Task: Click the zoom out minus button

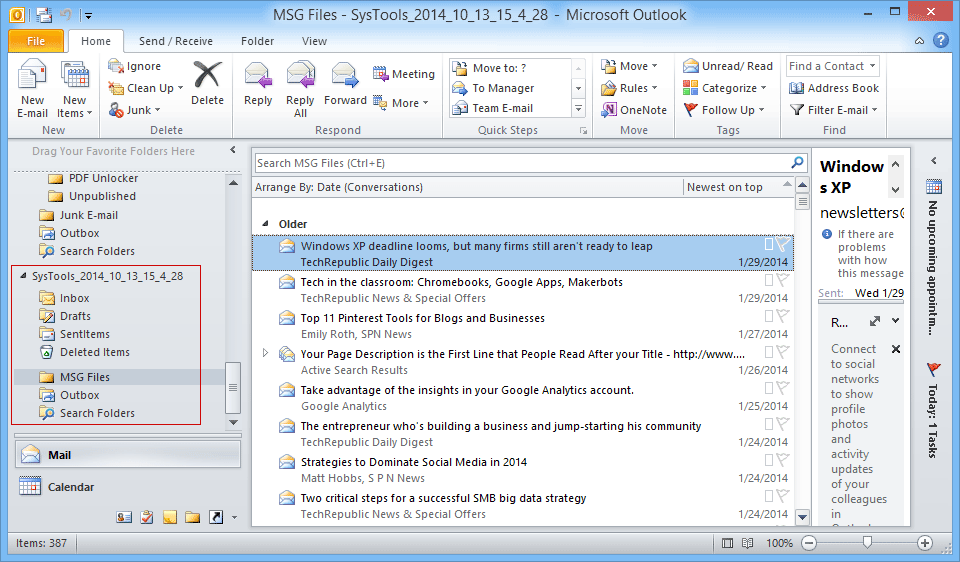Action: click(809, 543)
